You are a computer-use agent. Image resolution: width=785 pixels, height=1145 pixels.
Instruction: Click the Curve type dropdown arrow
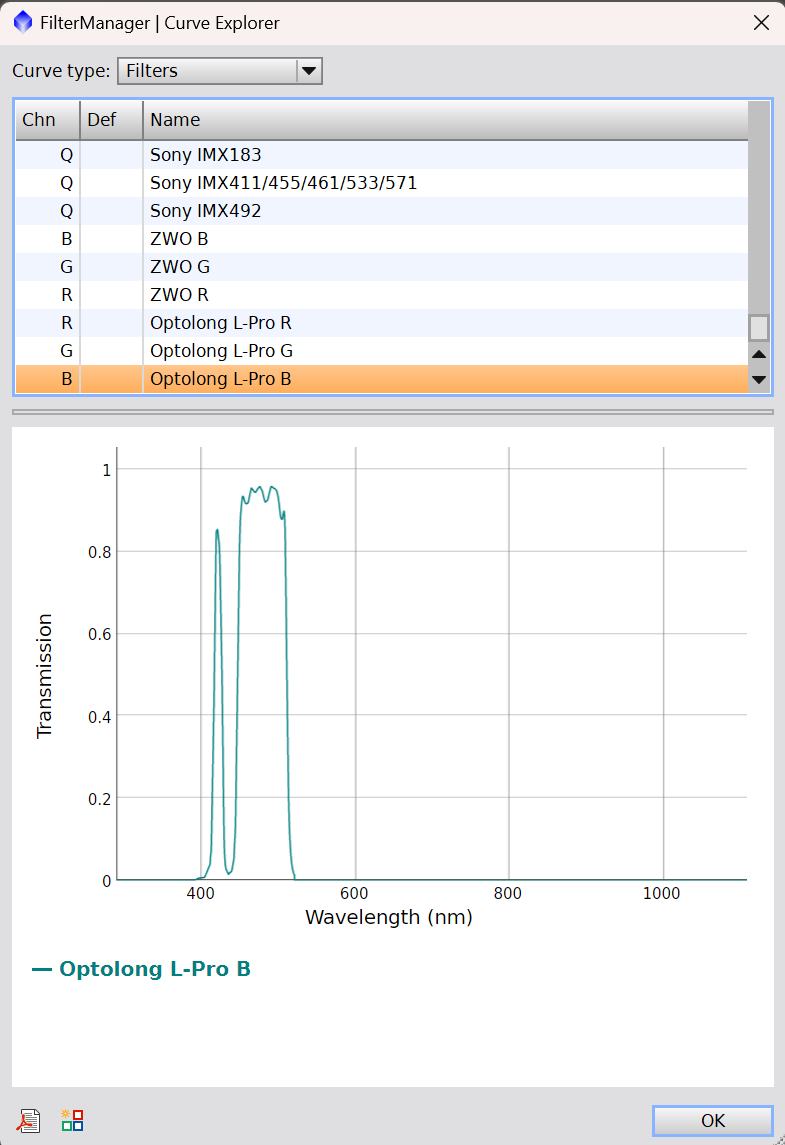309,71
